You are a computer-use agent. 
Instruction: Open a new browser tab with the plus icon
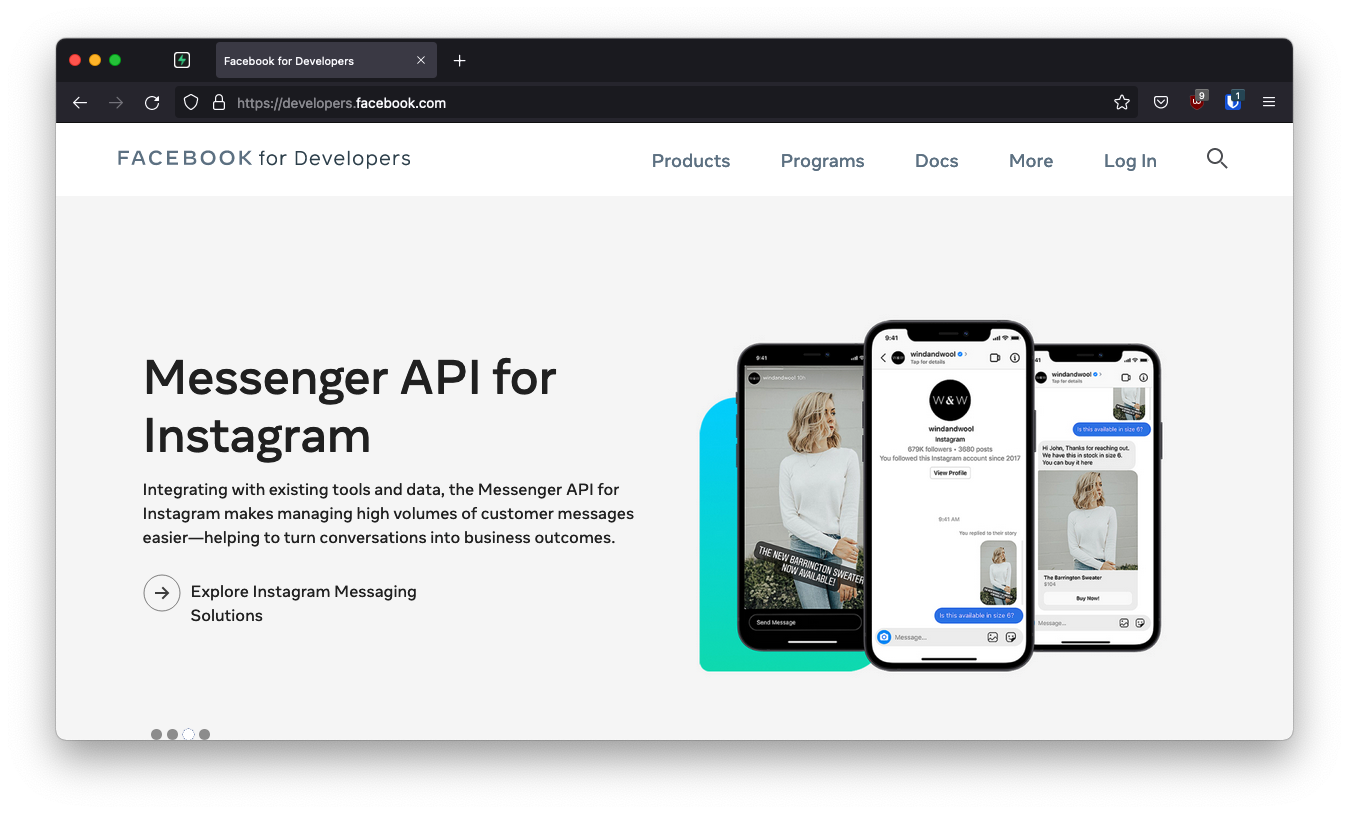pos(459,60)
